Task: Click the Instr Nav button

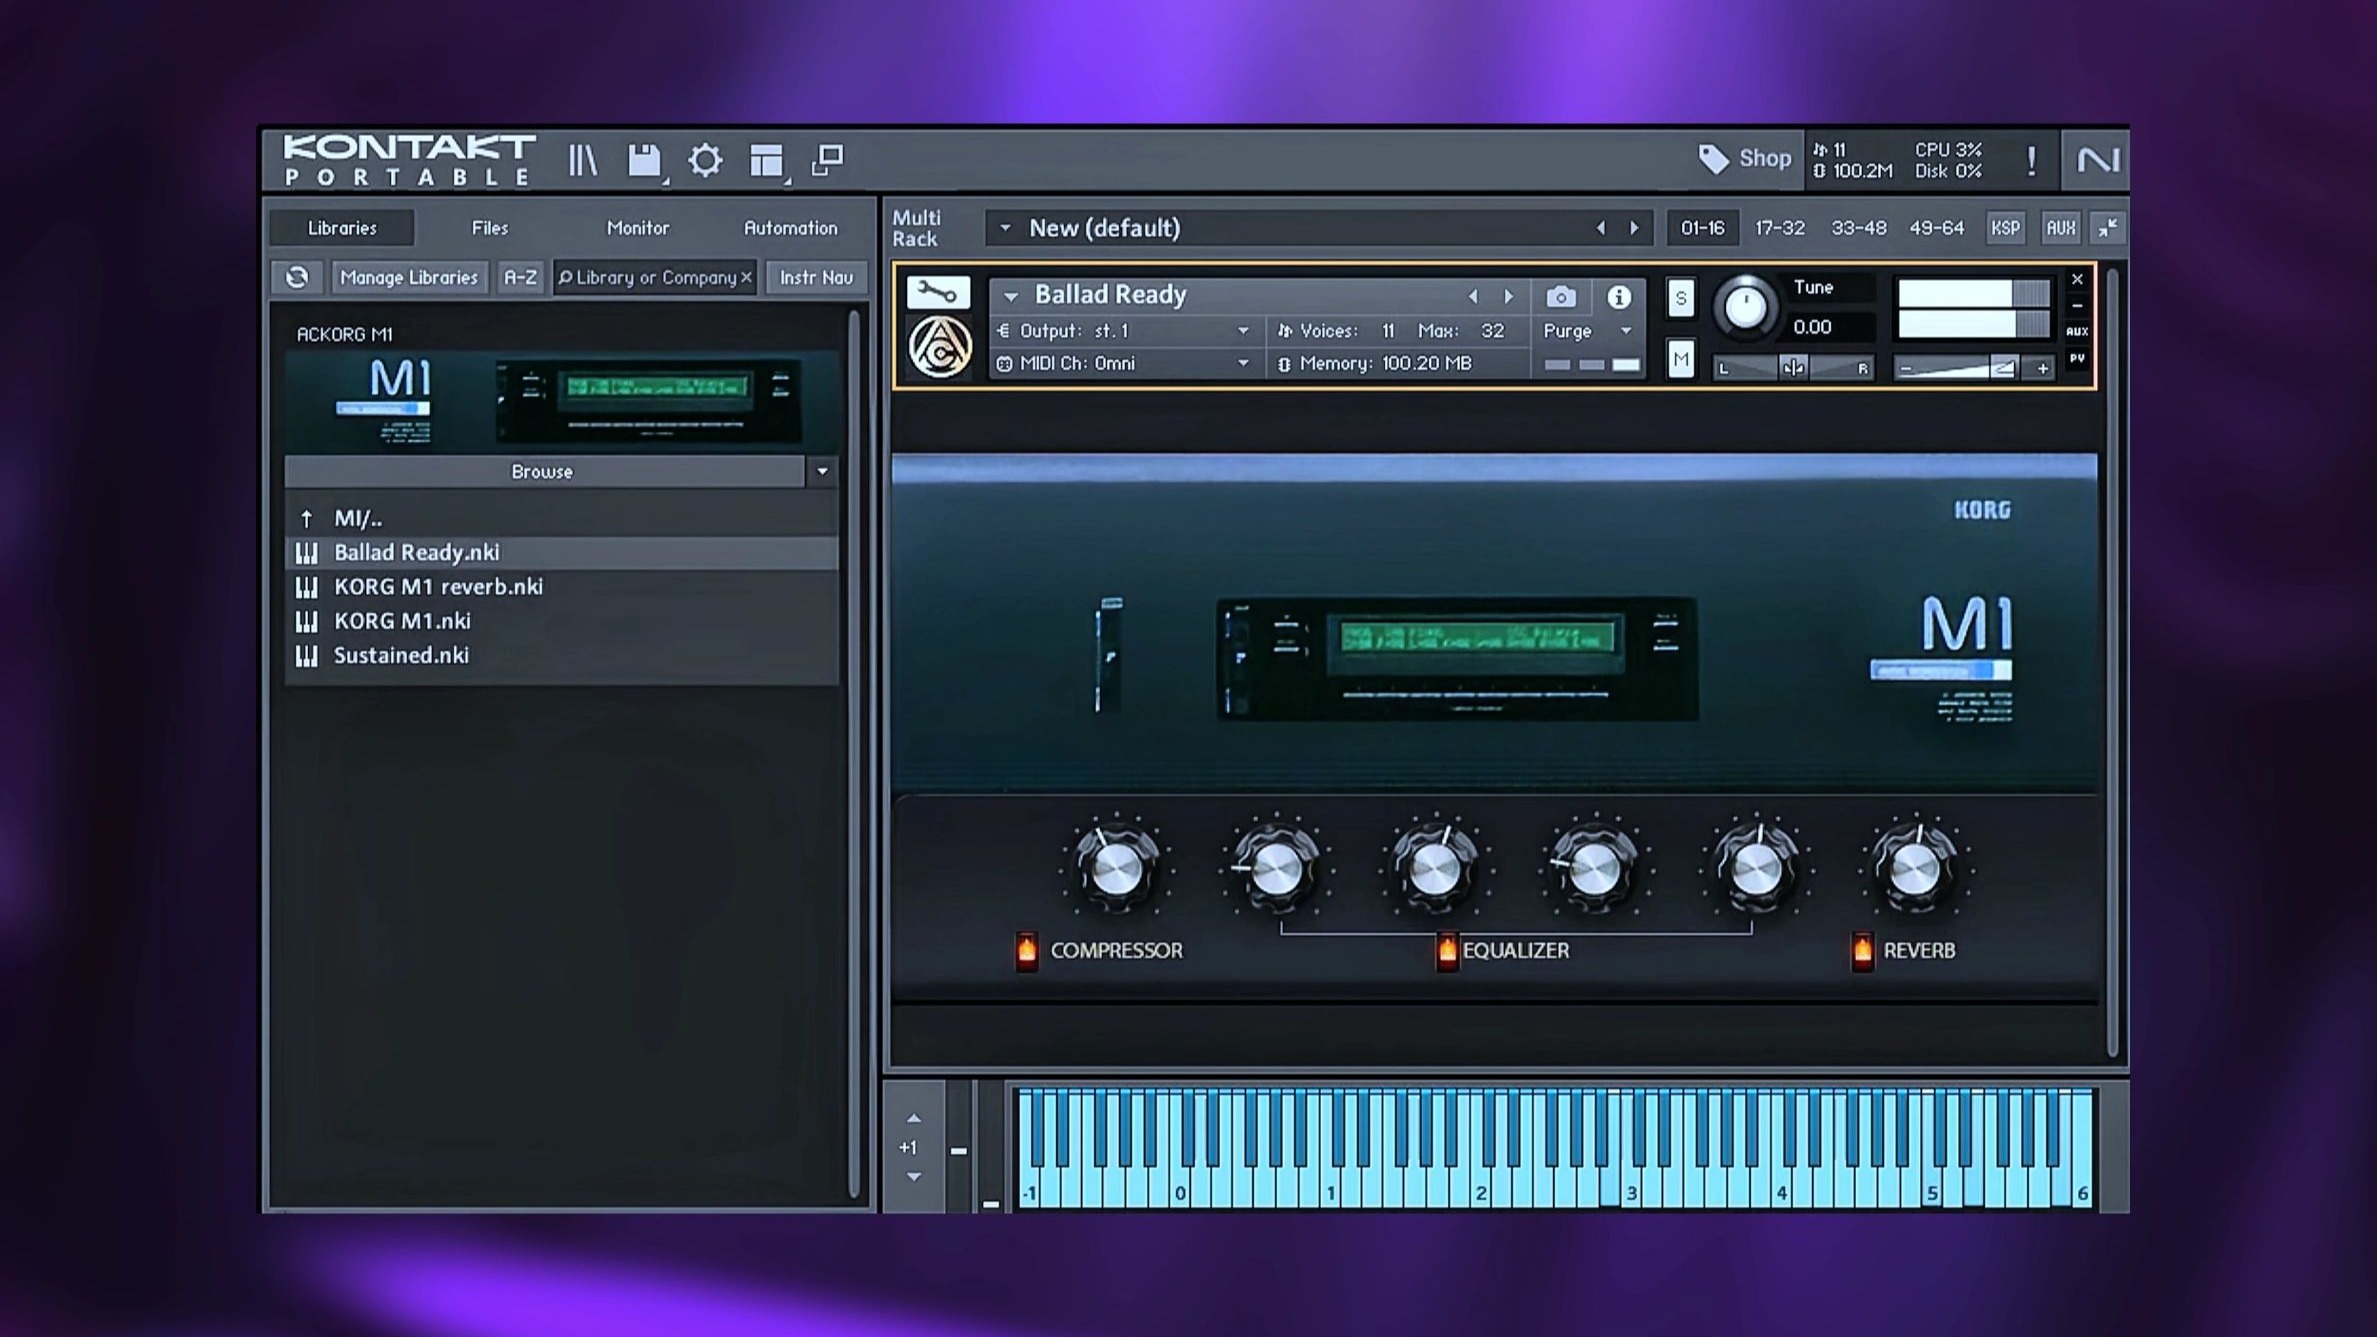Action: 816,277
